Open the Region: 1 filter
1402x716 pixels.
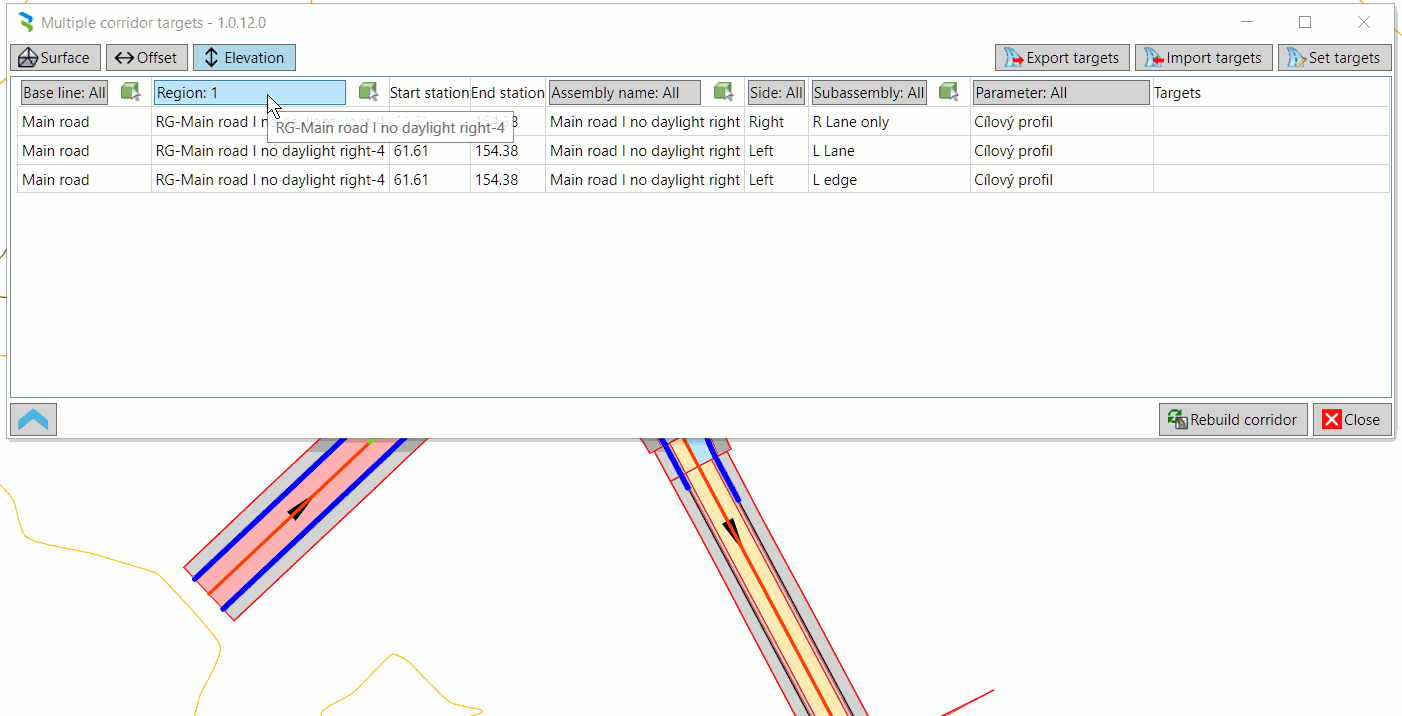[x=250, y=93]
